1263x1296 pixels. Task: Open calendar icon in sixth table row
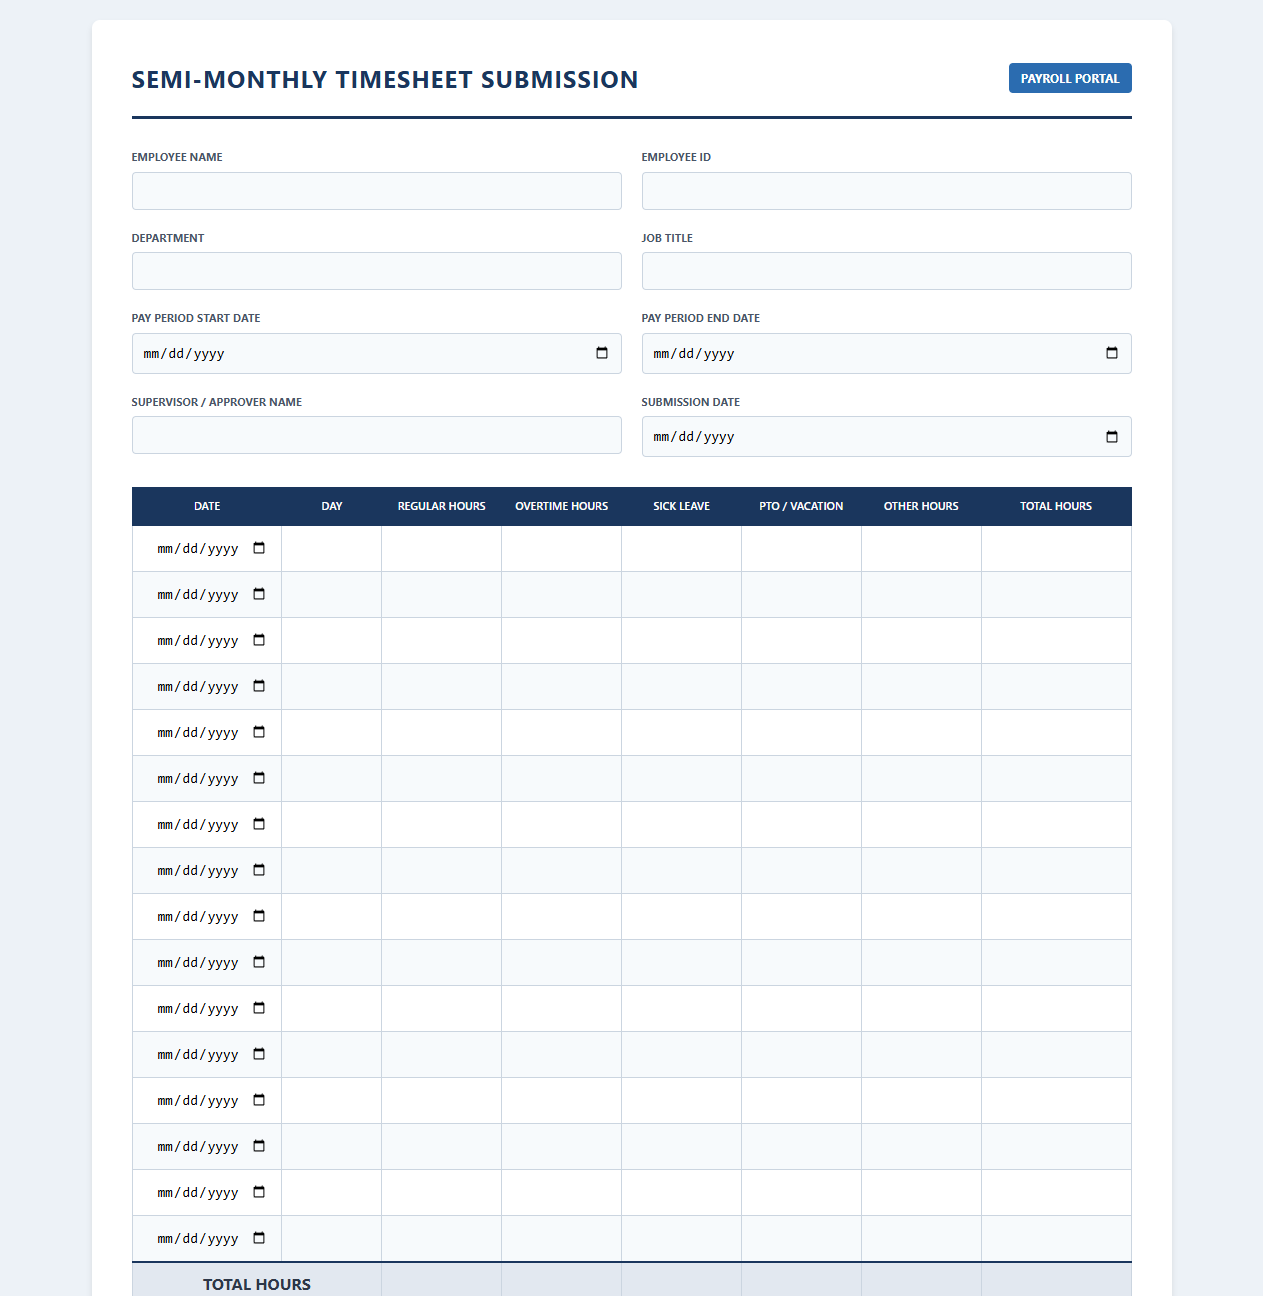259,778
